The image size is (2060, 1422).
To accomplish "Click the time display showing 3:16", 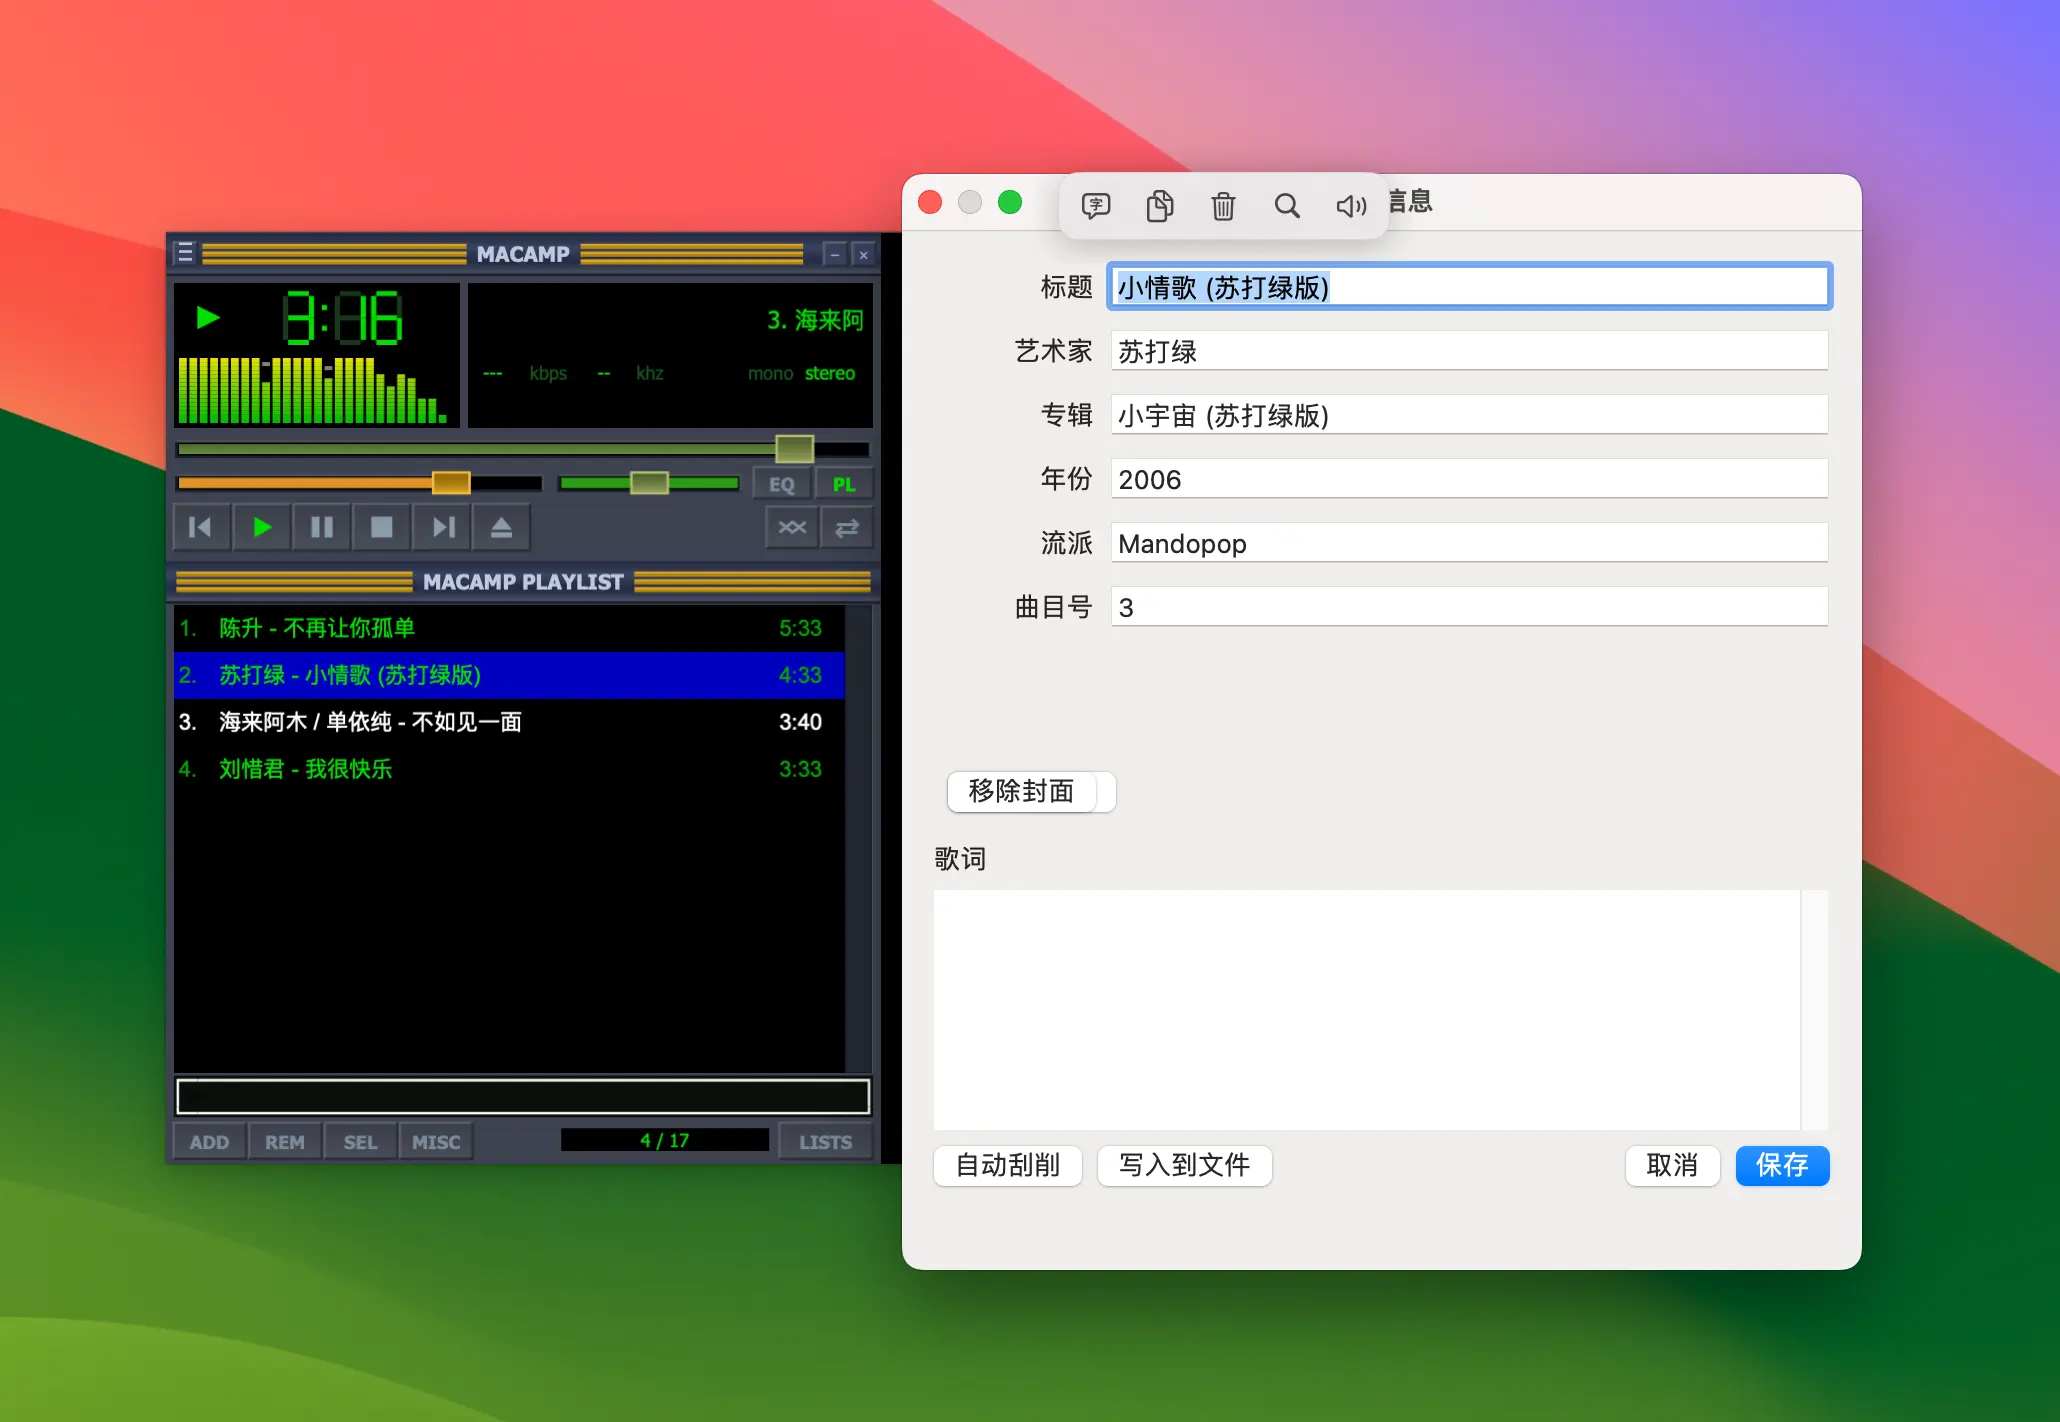I will [342, 318].
